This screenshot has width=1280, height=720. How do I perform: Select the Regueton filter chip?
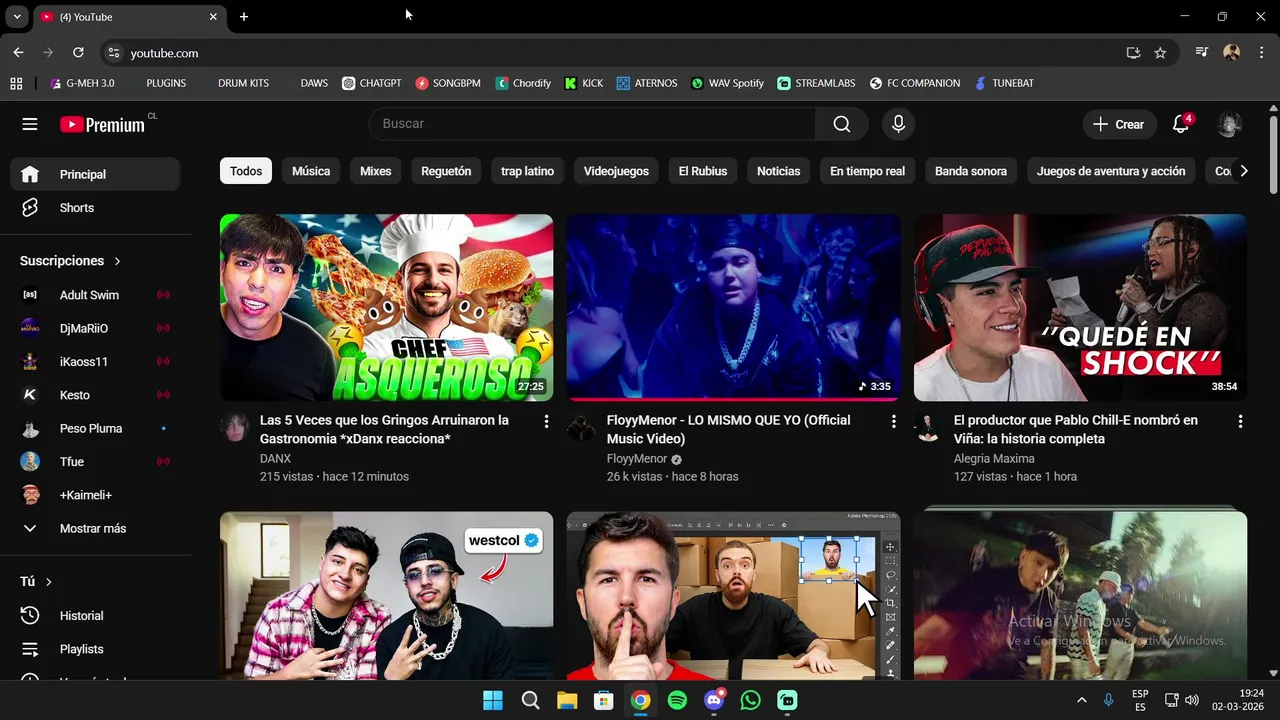click(x=446, y=171)
